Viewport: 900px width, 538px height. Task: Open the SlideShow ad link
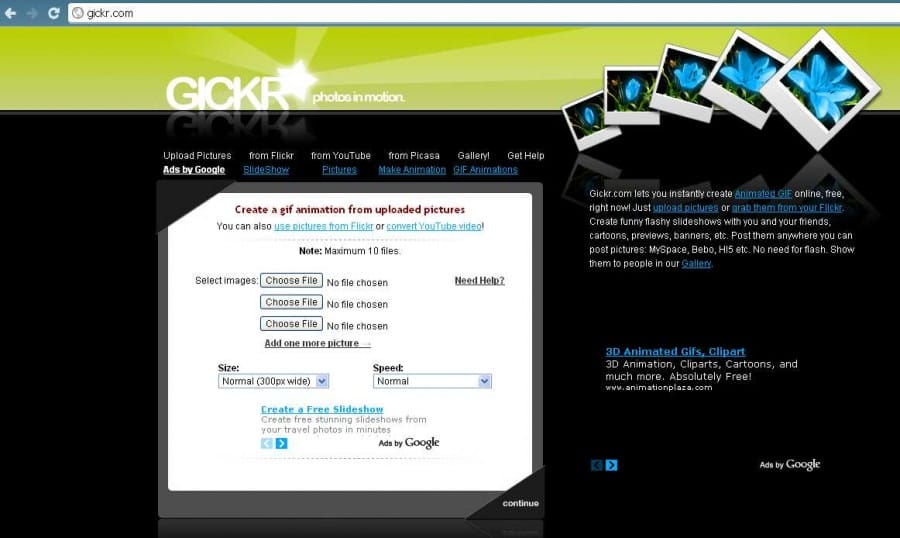point(266,170)
